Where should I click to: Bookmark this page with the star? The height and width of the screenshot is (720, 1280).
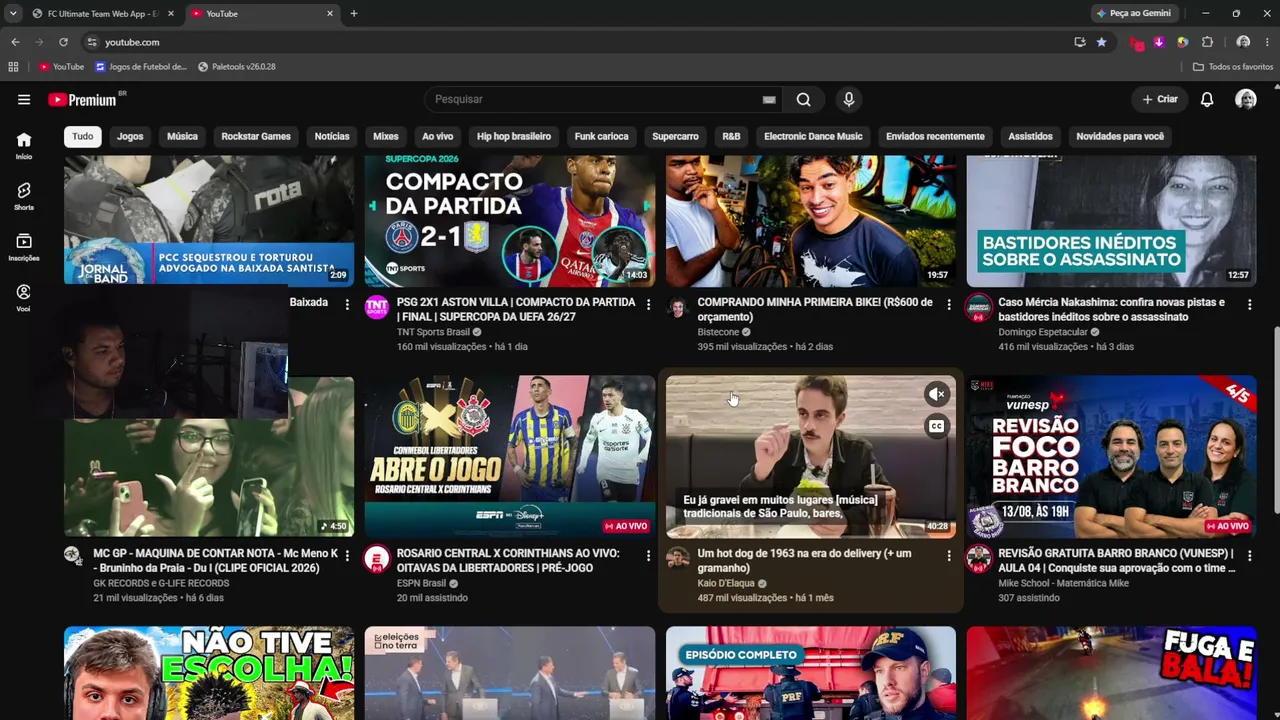pos(1101,42)
